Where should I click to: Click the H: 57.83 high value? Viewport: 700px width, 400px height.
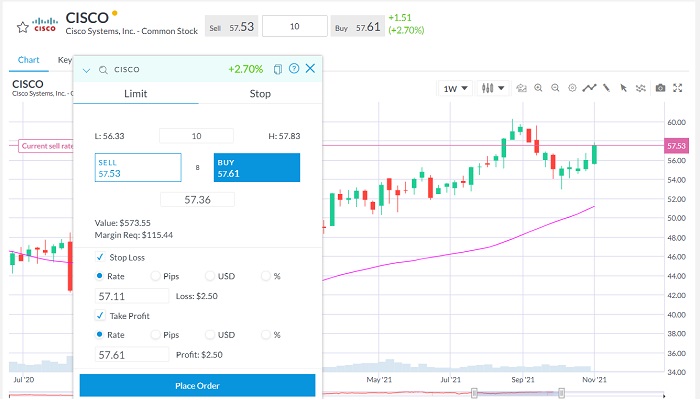284,136
